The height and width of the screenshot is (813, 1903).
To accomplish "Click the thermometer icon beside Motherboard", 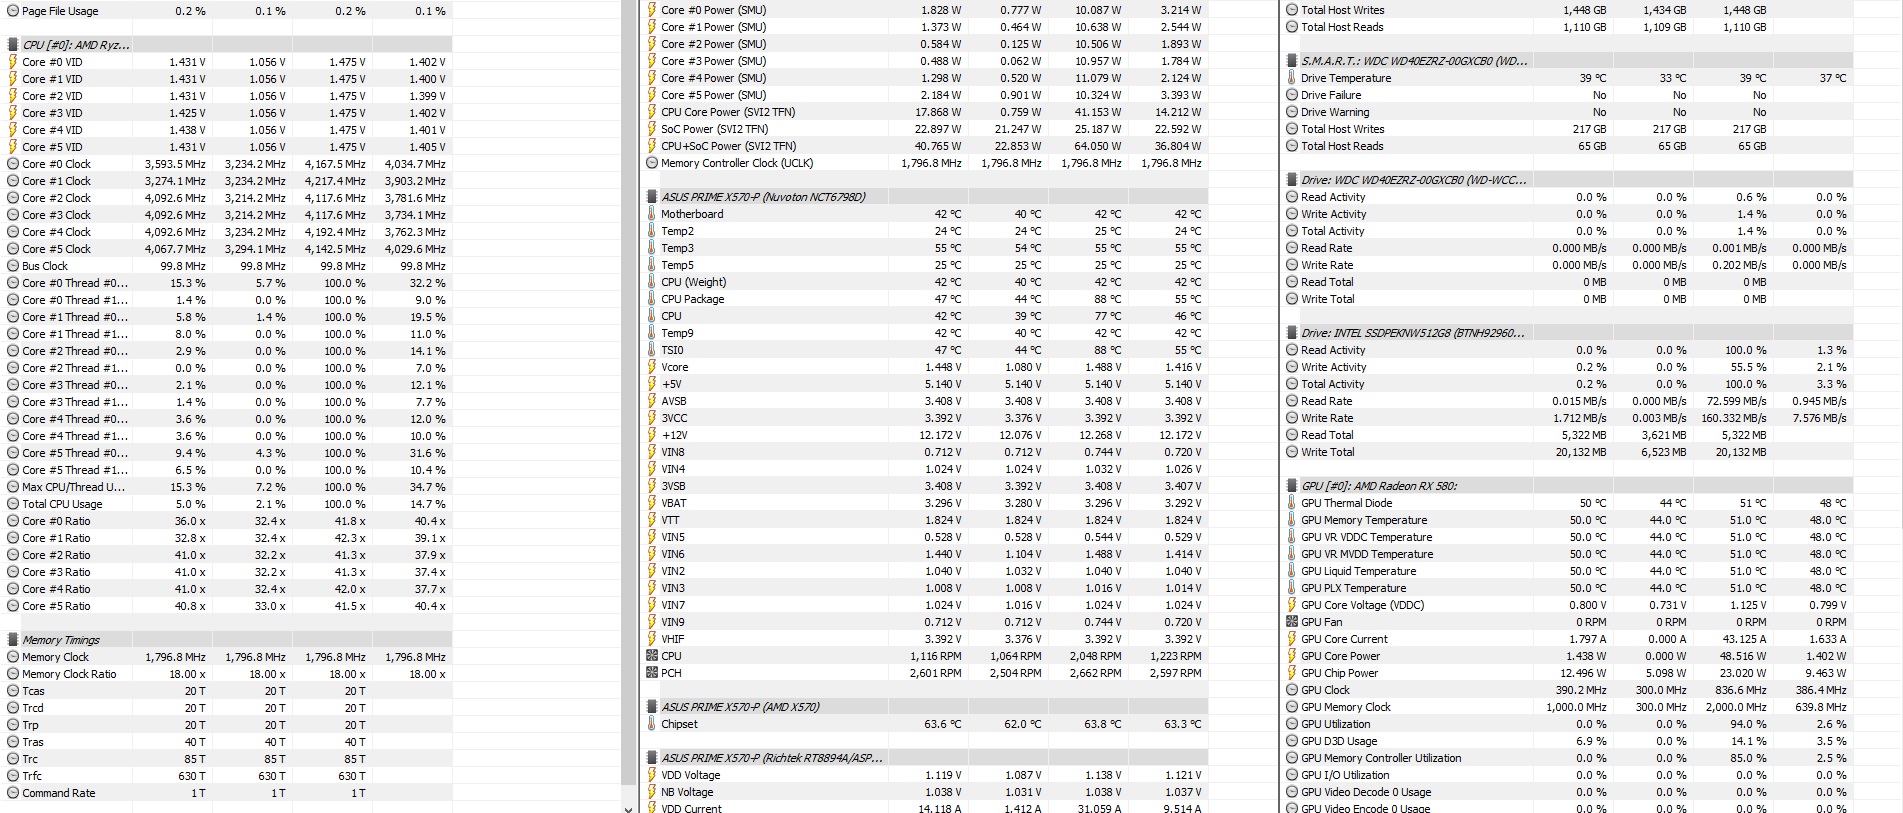I will [652, 214].
